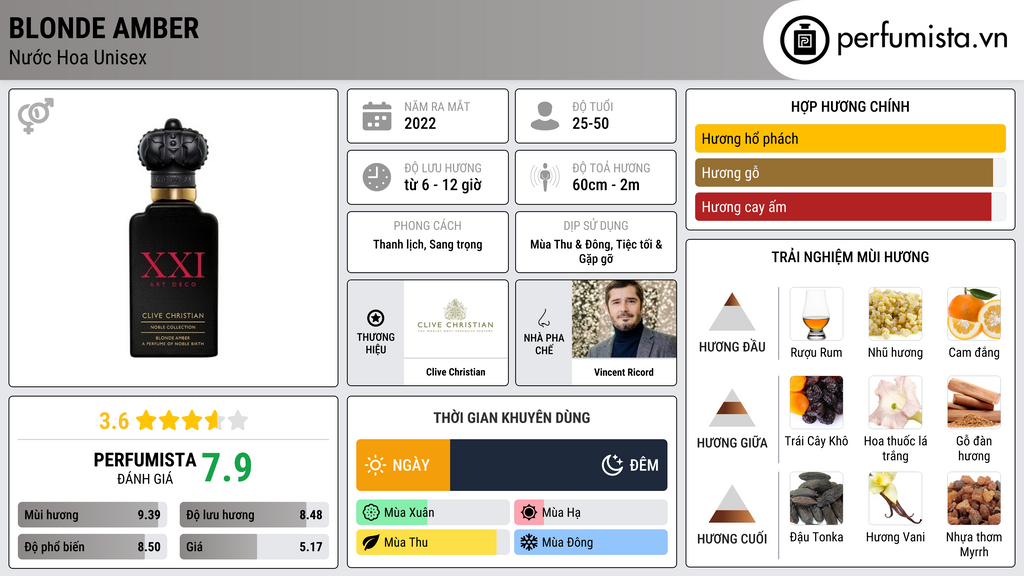Click the Hương cuối pyramid icon
Screen dimensions: 1024x576
pyautogui.click(x=732, y=504)
